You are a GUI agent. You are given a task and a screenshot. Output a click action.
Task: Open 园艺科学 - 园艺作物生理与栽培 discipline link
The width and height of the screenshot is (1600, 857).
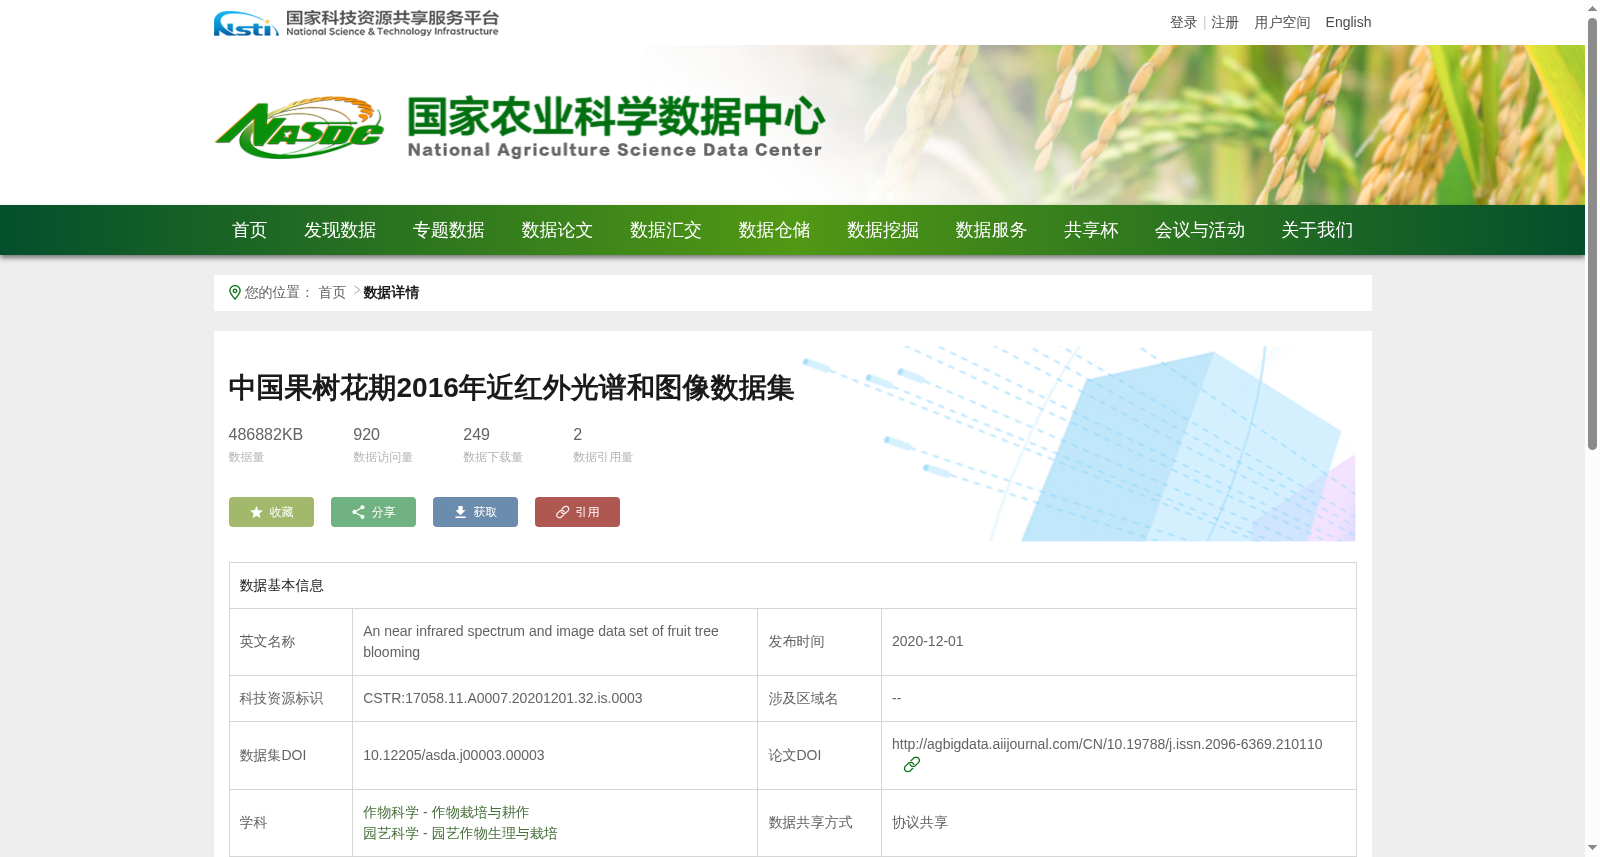460,833
